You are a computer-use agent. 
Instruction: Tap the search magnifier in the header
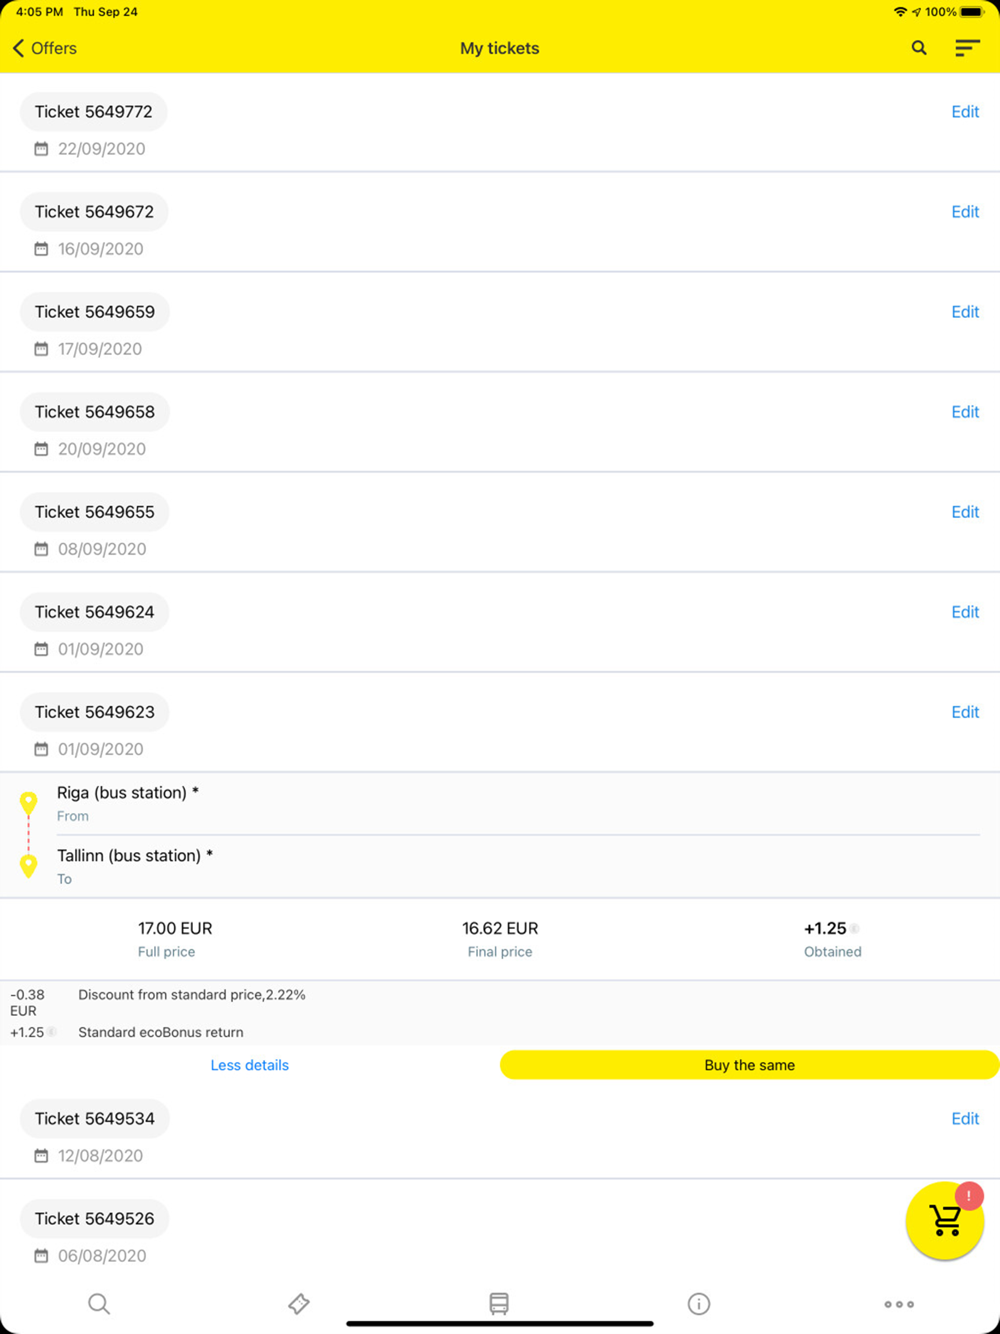919,48
